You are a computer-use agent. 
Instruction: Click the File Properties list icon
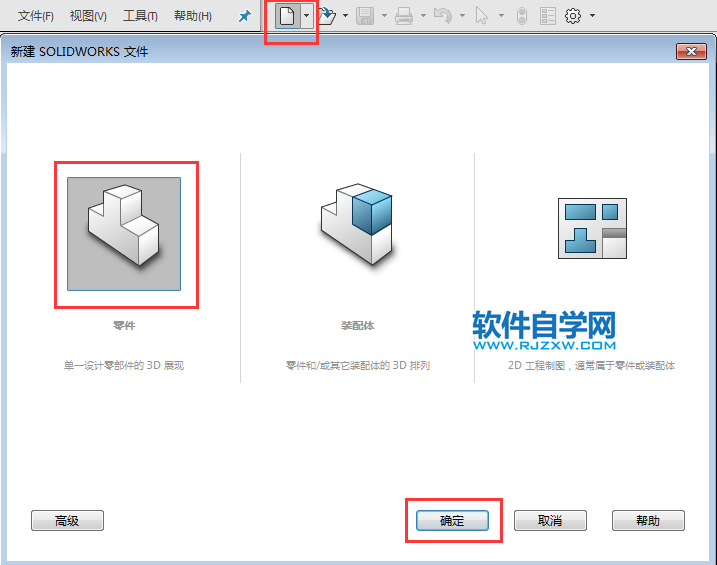(x=548, y=16)
